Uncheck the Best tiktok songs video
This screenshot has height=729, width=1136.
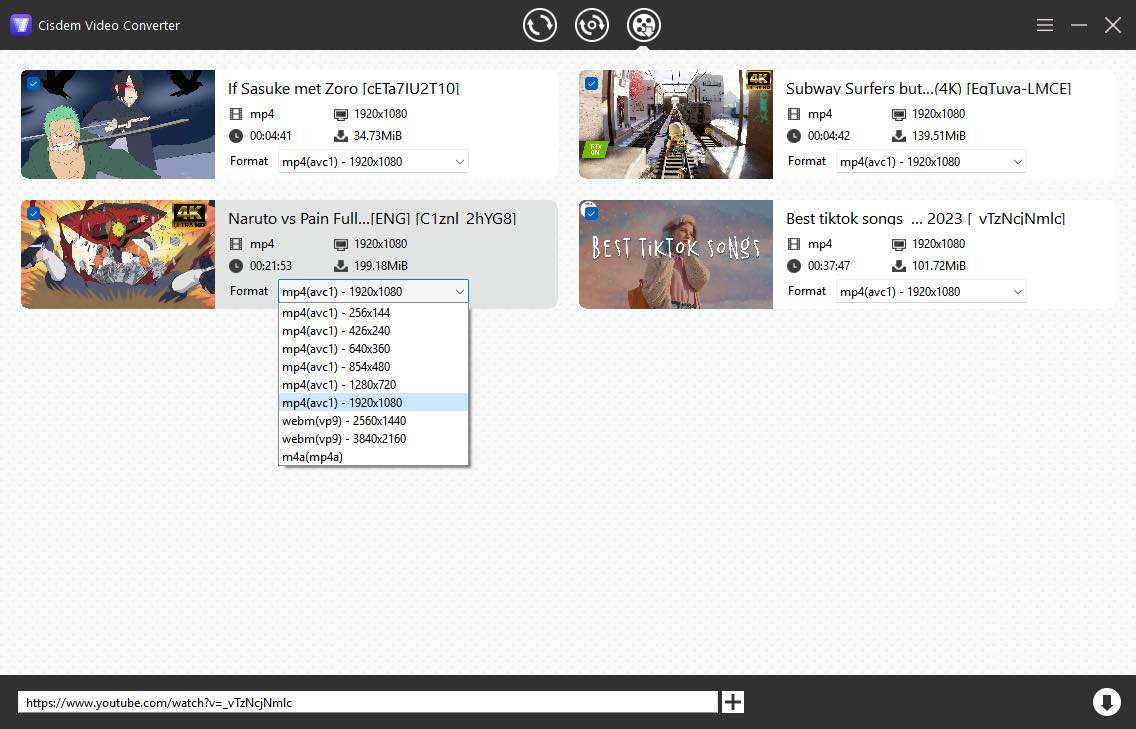point(591,213)
